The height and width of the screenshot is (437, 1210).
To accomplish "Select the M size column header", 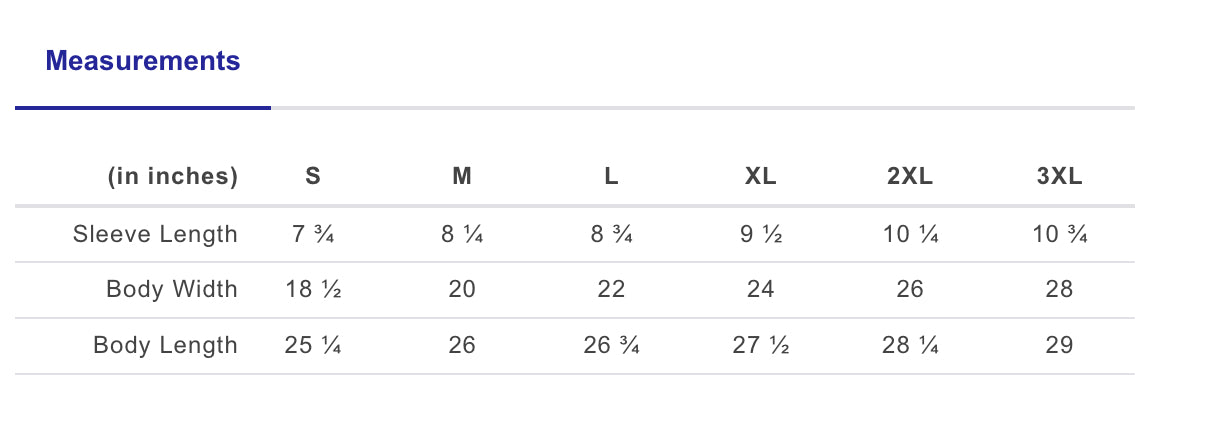I will tap(462, 177).
